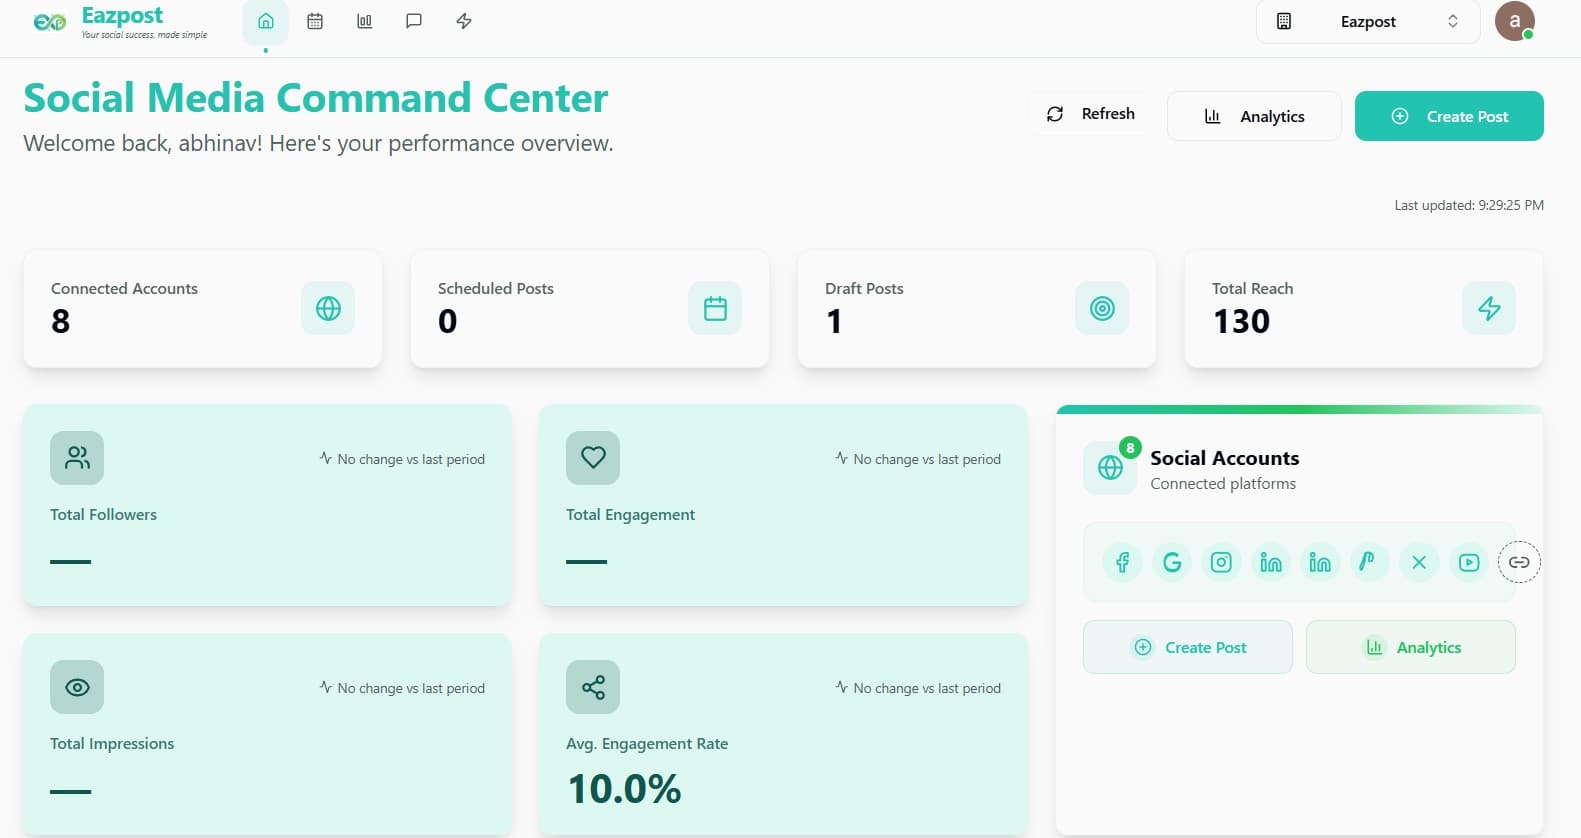The height and width of the screenshot is (838, 1581).
Task: Click the globe icon in Connected Accounts card
Action: (x=328, y=308)
